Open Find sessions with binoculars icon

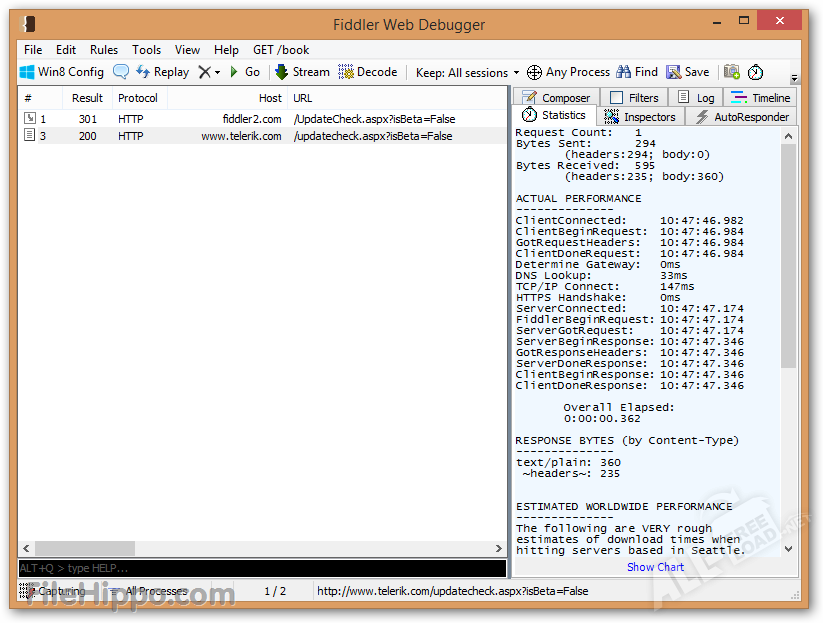pyautogui.click(x=637, y=72)
